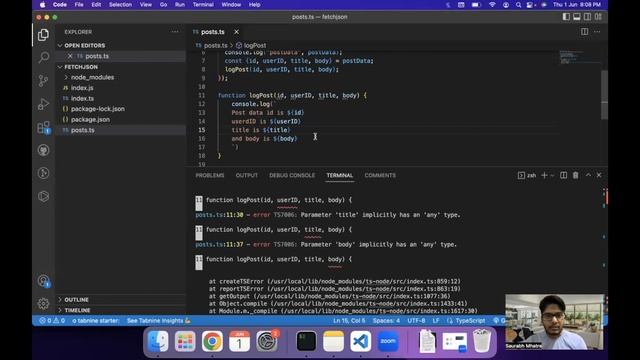Open the File menu

tap(79, 5)
